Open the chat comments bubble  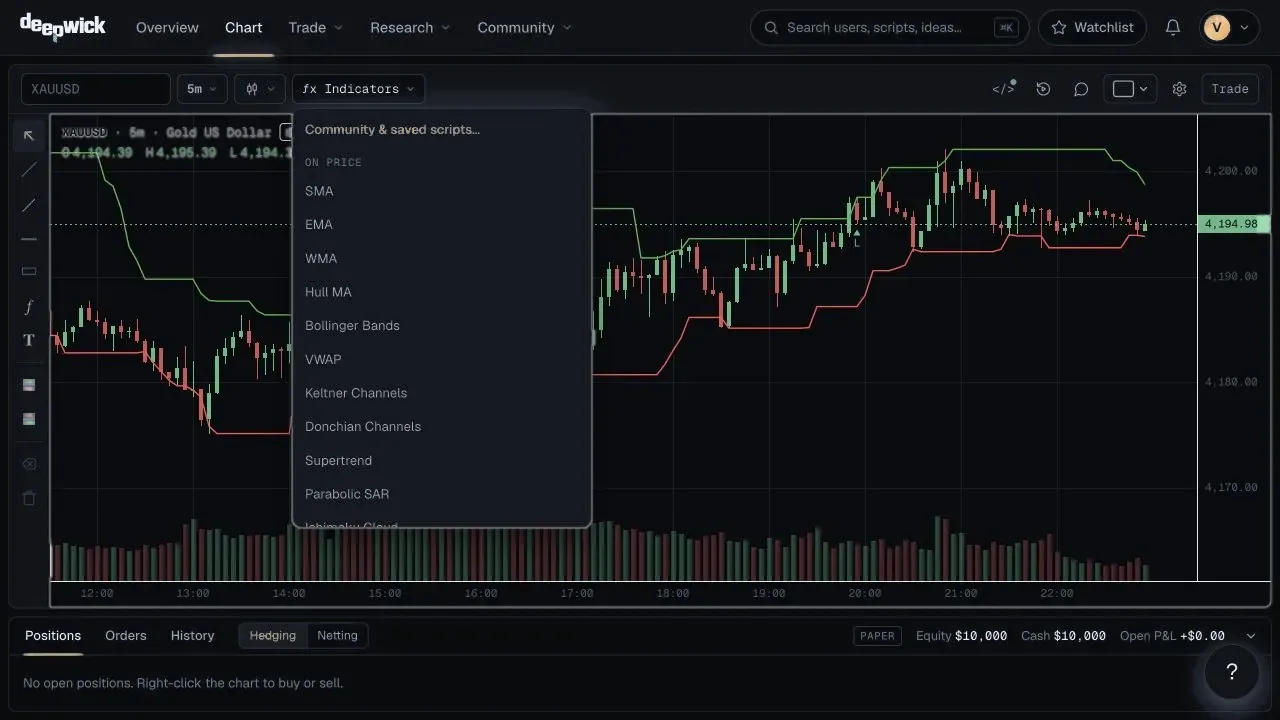(1081, 89)
